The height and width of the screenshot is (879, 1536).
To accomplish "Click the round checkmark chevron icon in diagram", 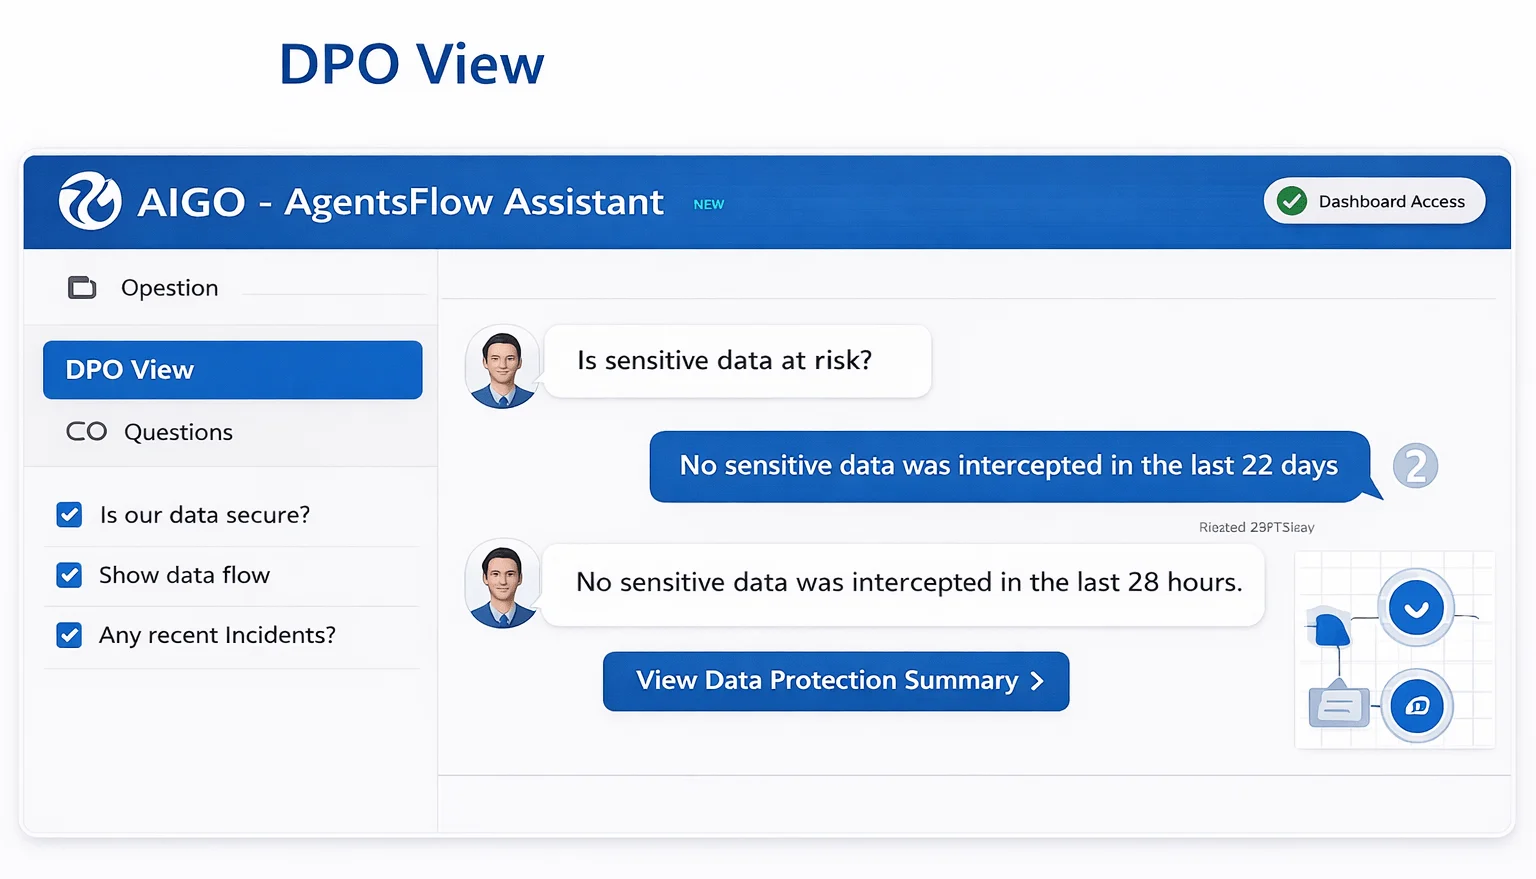I will pyautogui.click(x=1416, y=608).
